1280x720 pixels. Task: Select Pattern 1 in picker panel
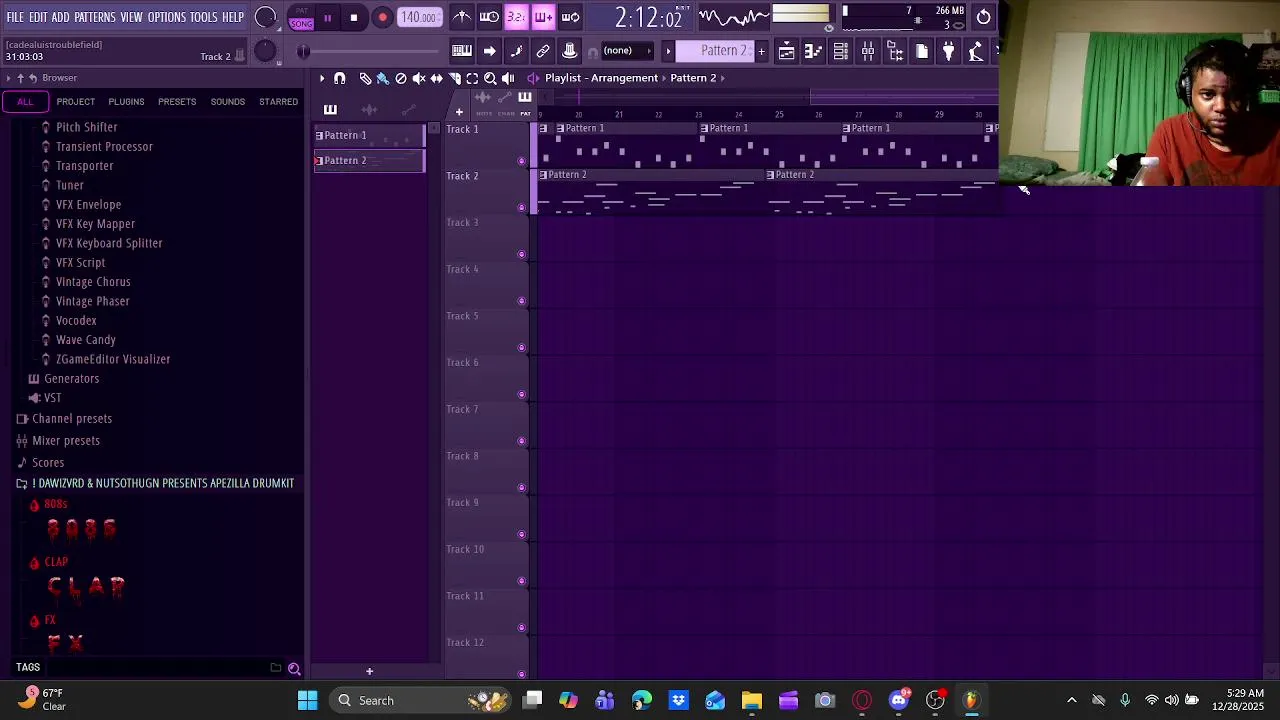(369, 135)
